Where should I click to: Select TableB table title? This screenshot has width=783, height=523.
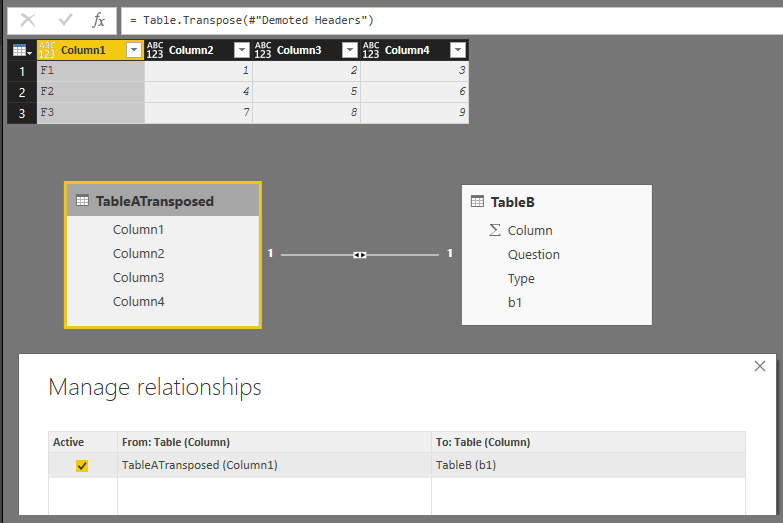[x=512, y=202]
